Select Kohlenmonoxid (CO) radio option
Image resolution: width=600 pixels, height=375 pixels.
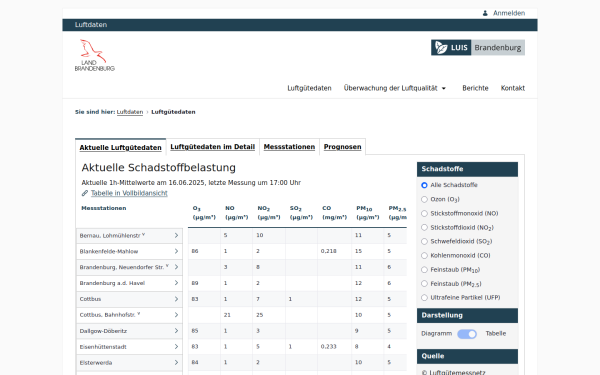[x=424, y=256]
